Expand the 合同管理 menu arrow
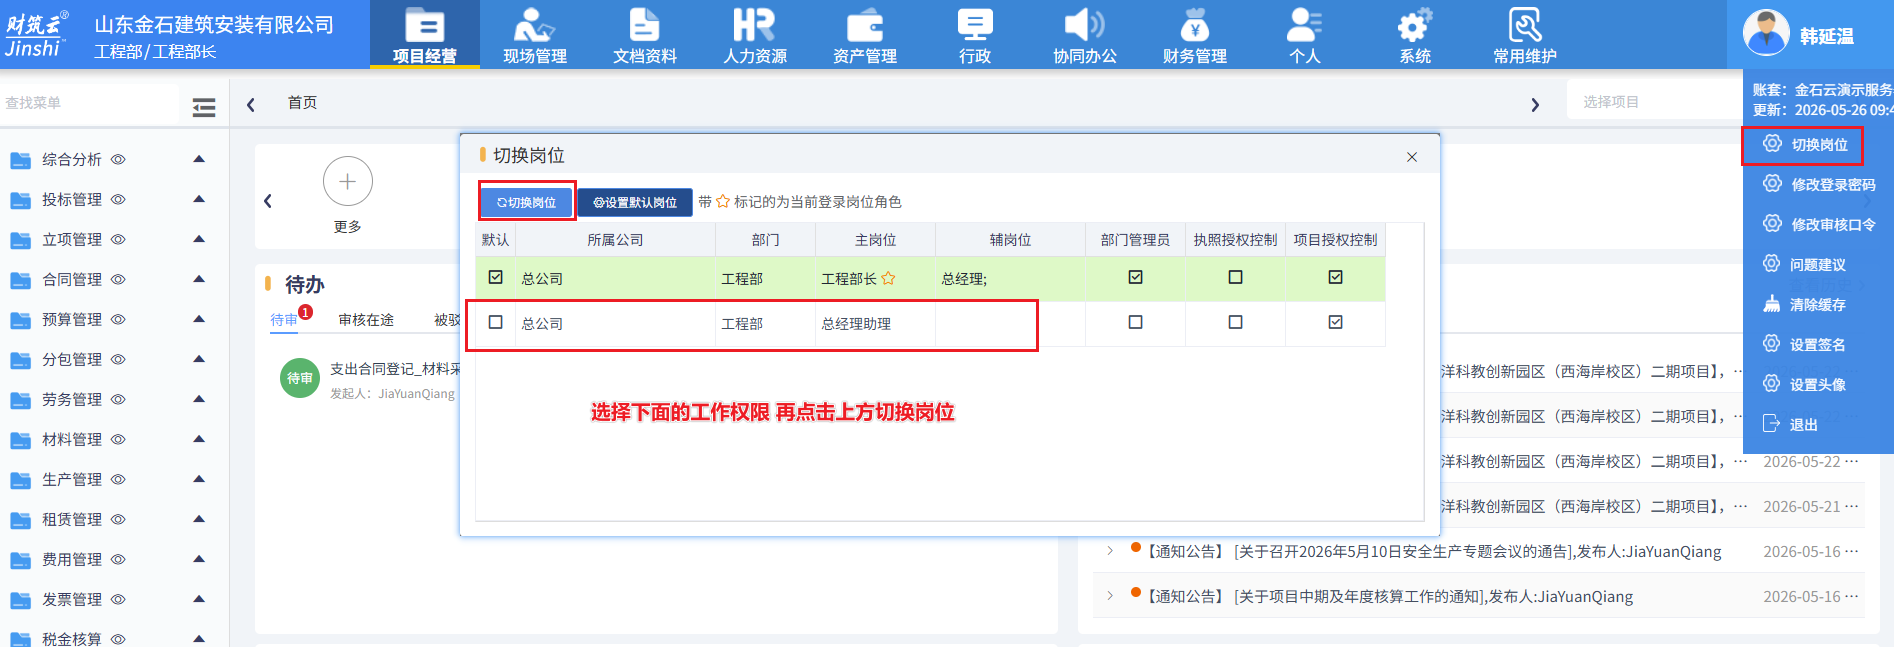The height and width of the screenshot is (647, 1894). point(199,279)
